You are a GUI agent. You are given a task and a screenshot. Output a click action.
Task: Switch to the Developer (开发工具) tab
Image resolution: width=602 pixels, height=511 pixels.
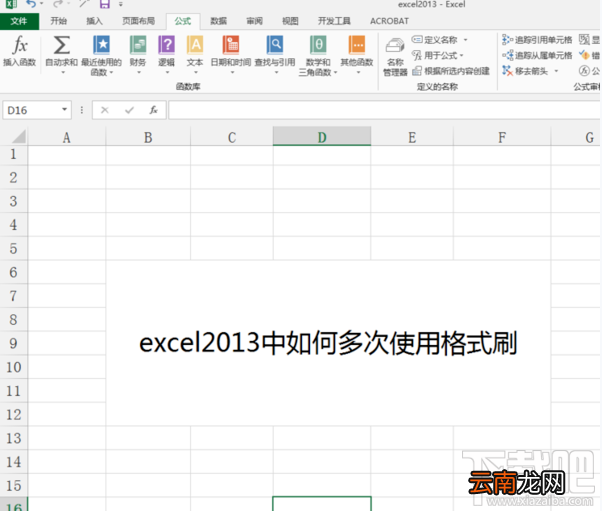[x=334, y=21]
